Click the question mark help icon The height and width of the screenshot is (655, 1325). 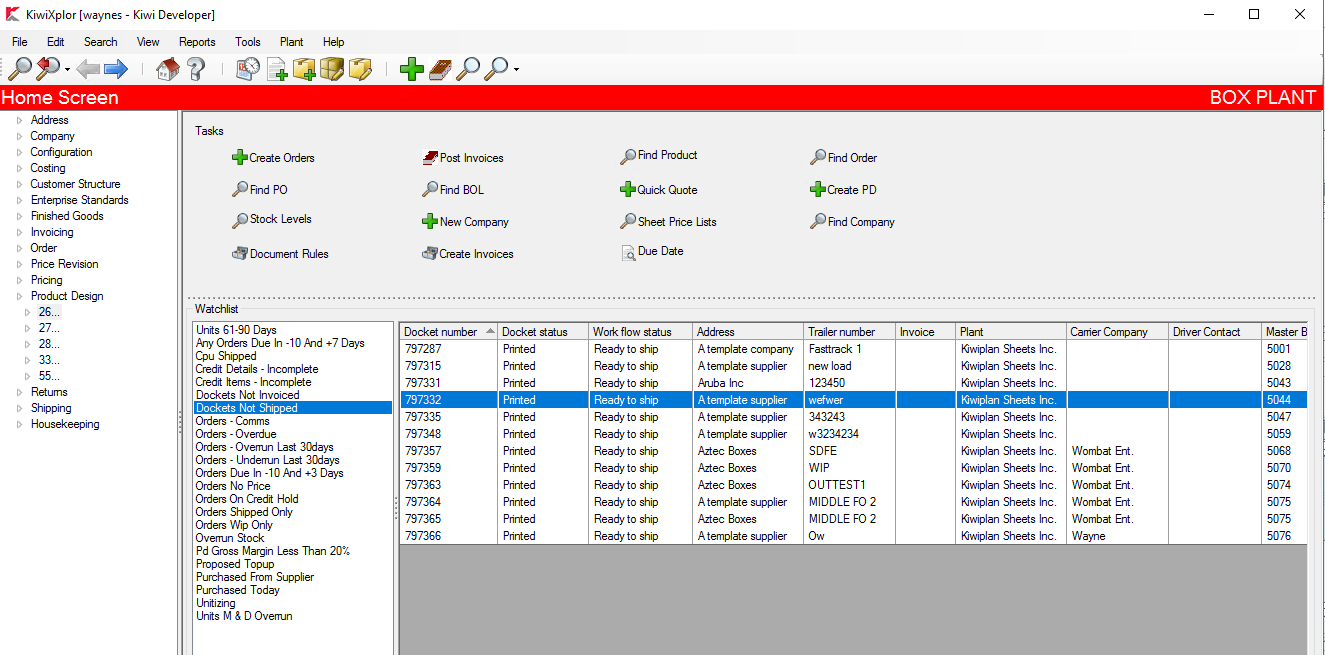coord(196,69)
